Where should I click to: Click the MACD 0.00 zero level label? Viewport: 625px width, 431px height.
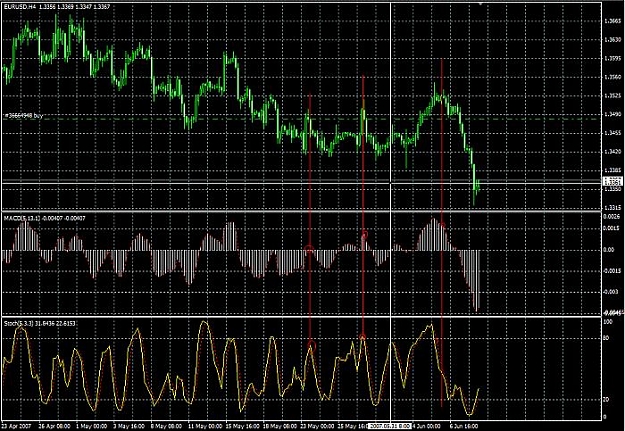click(x=609, y=250)
